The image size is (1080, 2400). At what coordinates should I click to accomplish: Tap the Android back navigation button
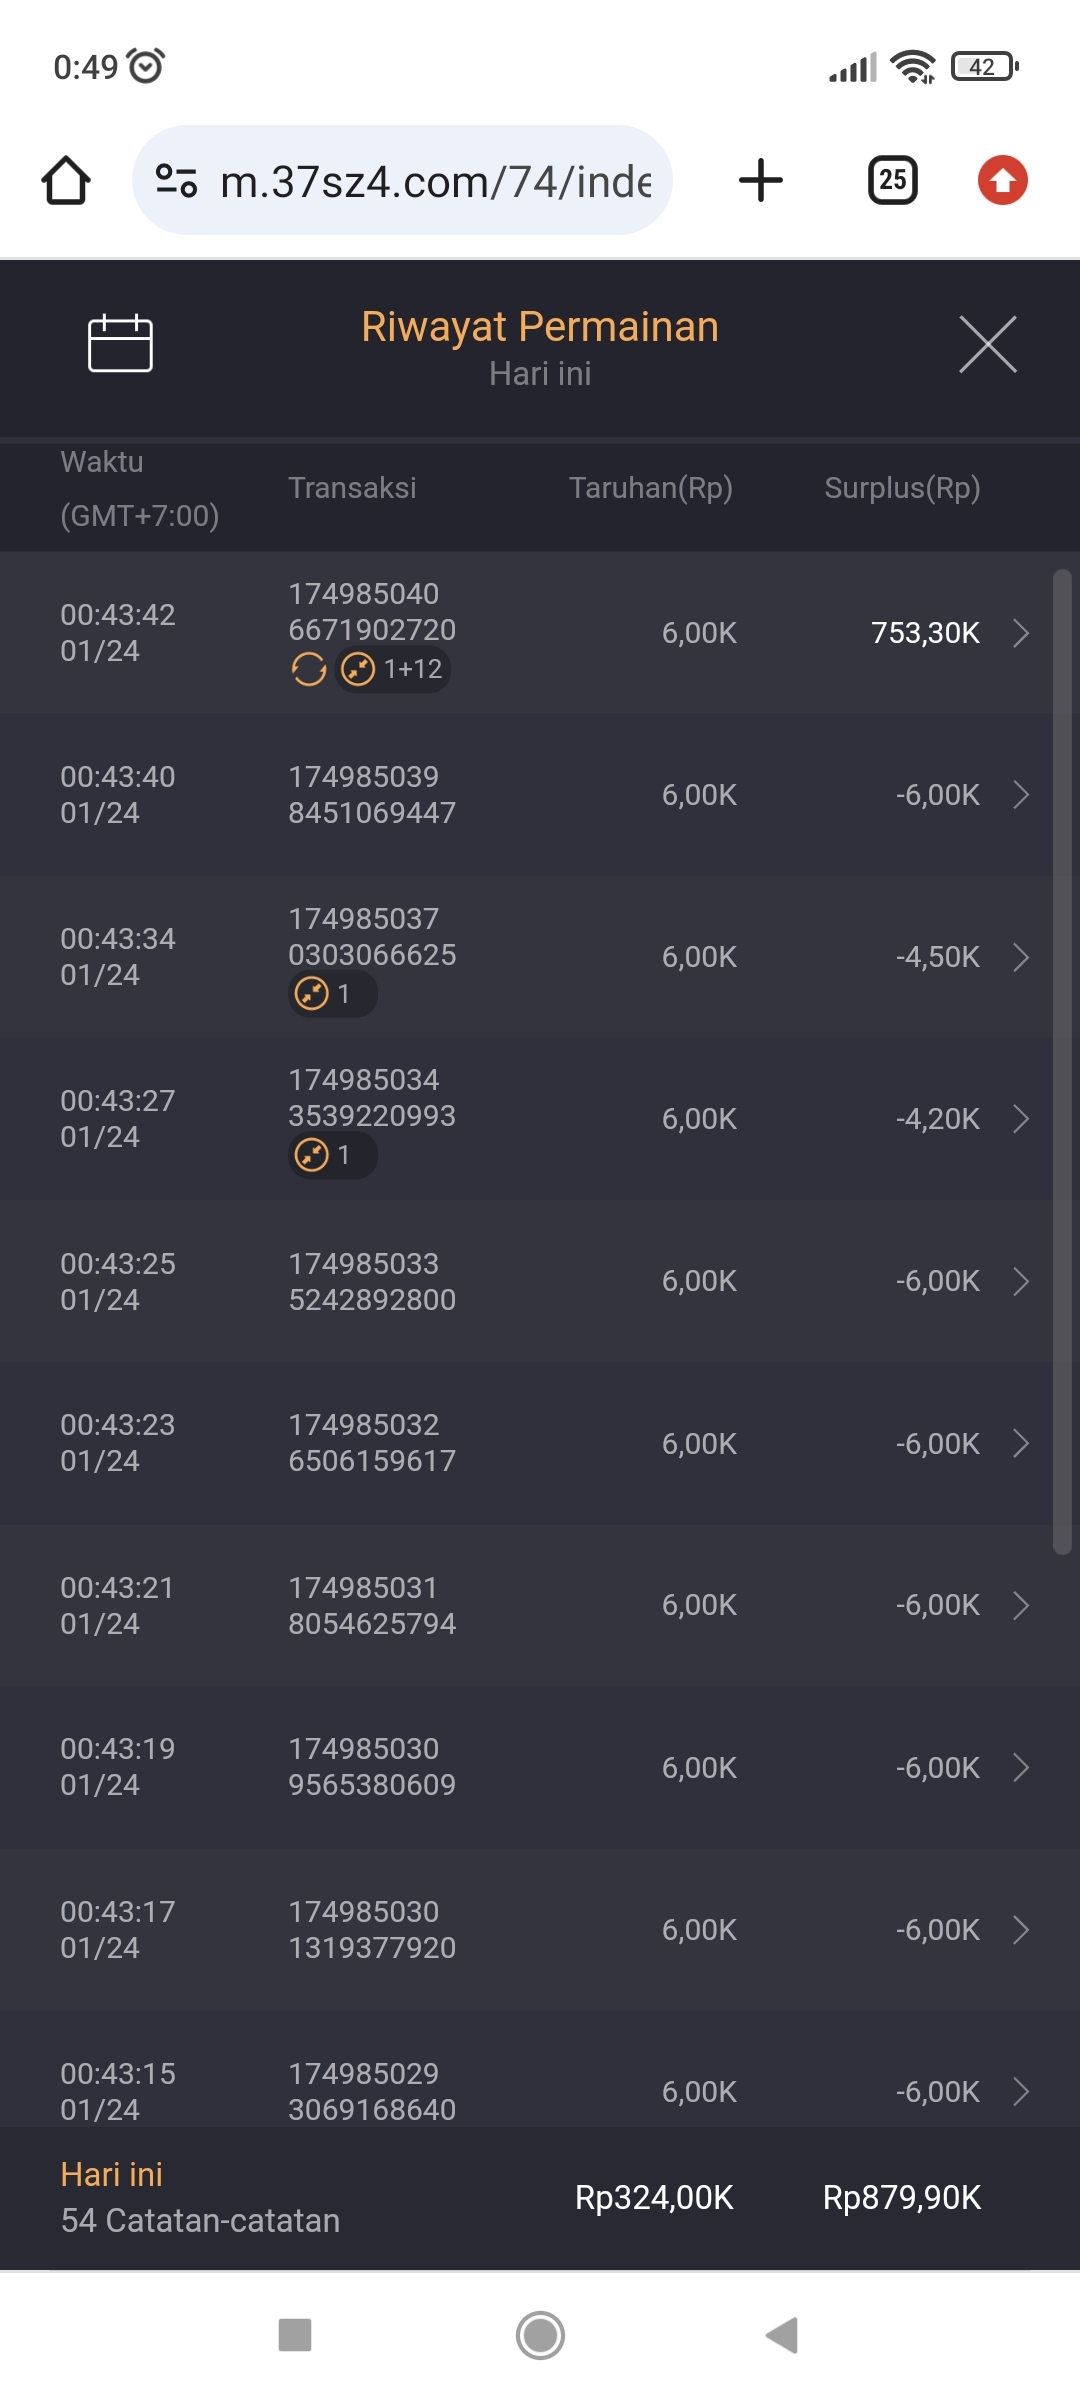click(x=782, y=2335)
